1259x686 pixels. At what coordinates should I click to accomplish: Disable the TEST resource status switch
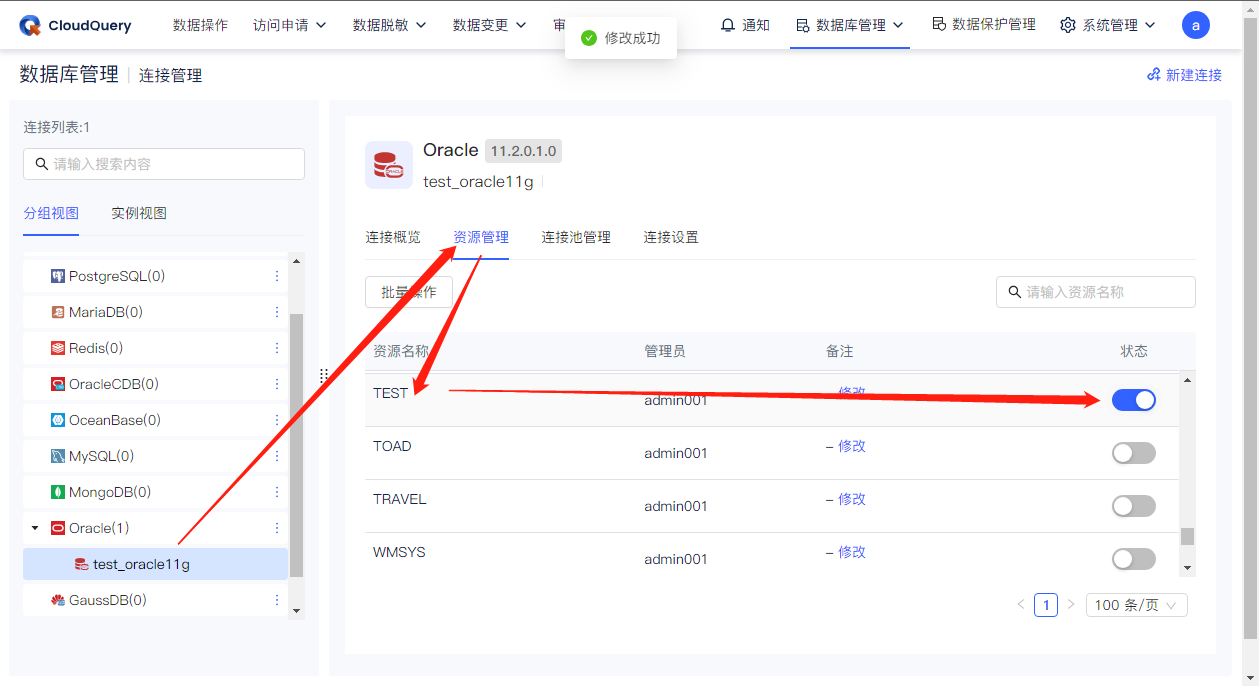point(1134,400)
